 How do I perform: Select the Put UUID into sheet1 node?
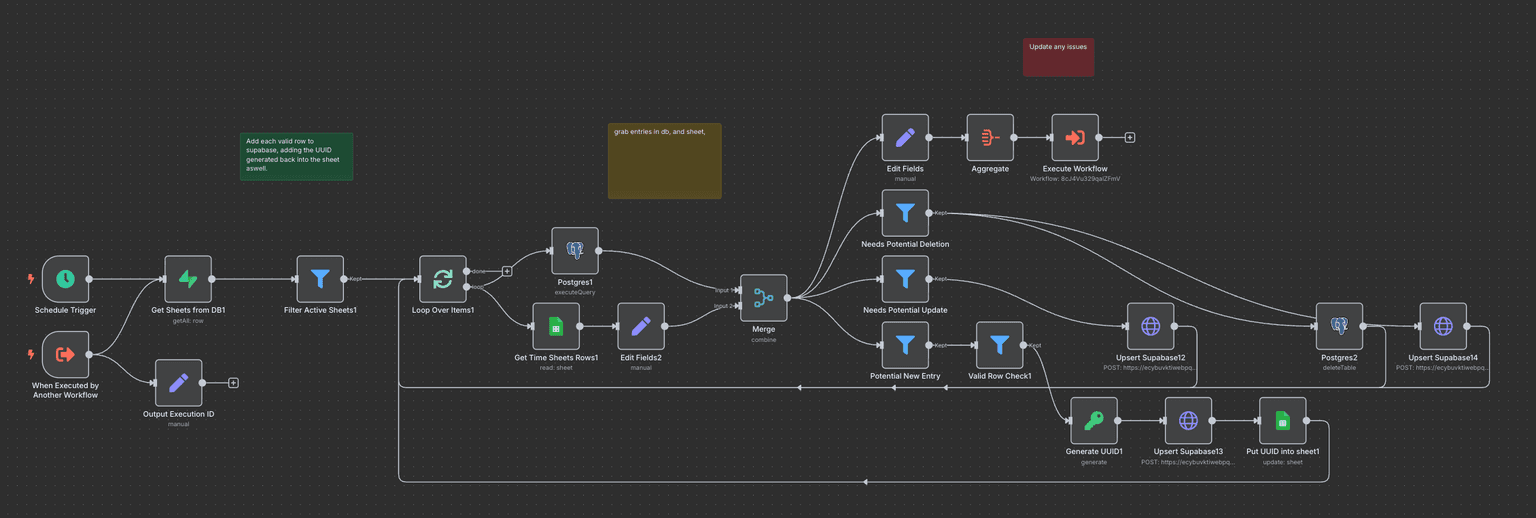point(1283,420)
